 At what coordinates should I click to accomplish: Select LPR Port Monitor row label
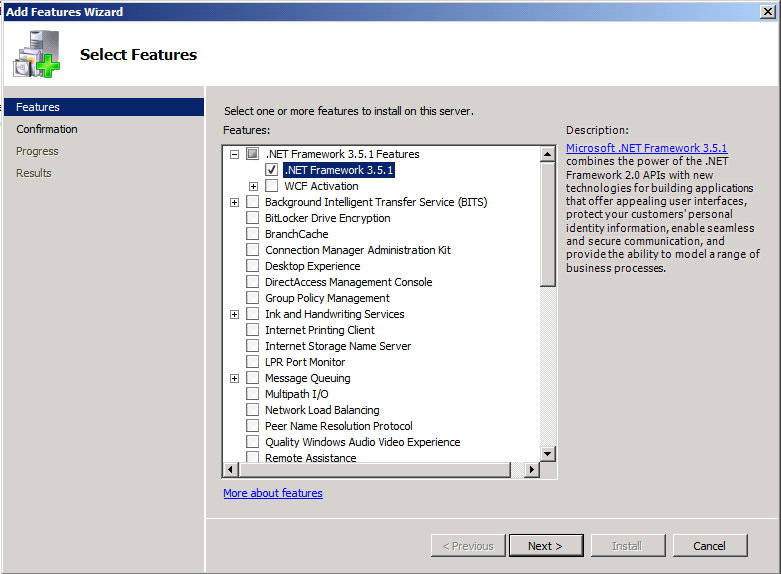[305, 362]
